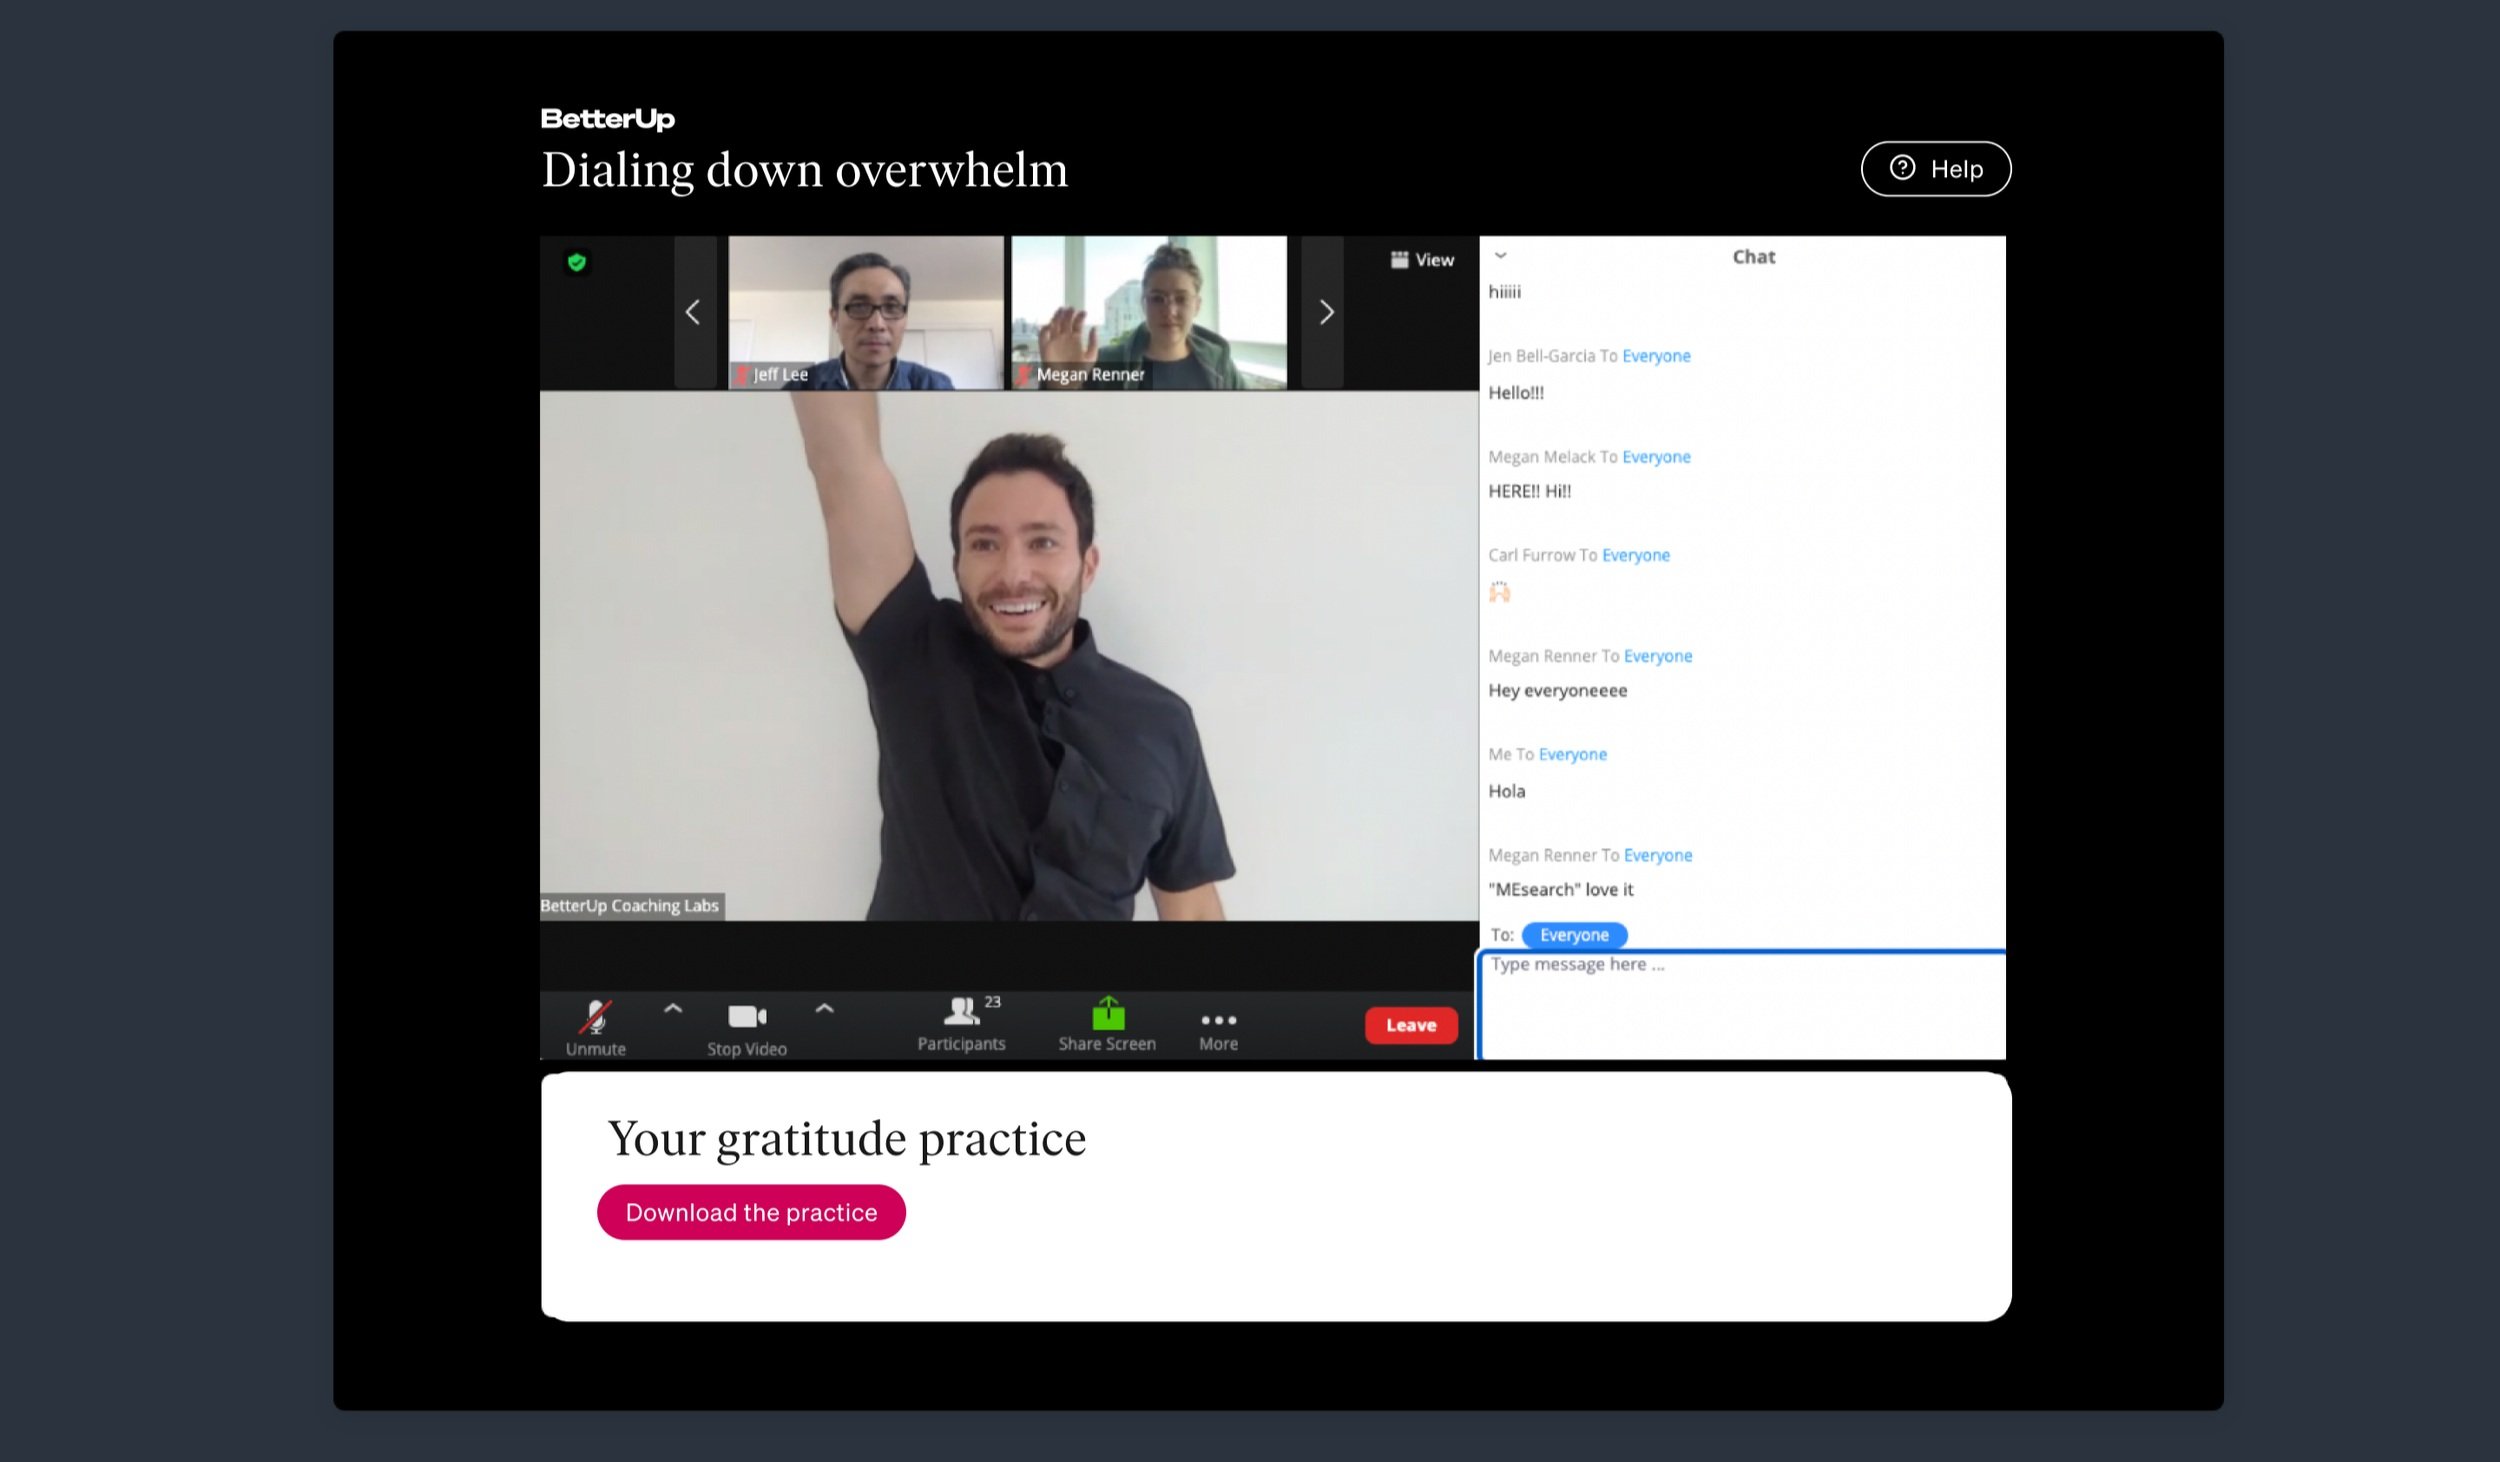Viewport: 2500px width, 1462px height.
Task: Click the raised-hands emoji in chat
Action: tap(1499, 593)
